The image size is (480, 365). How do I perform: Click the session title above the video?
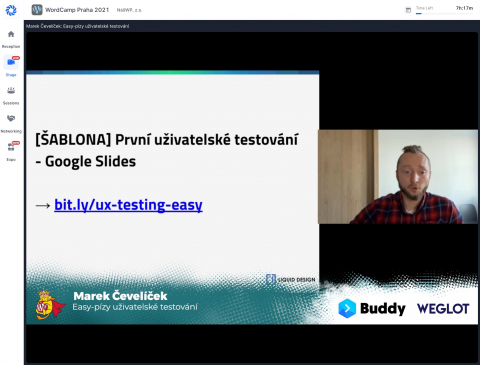coord(78,26)
